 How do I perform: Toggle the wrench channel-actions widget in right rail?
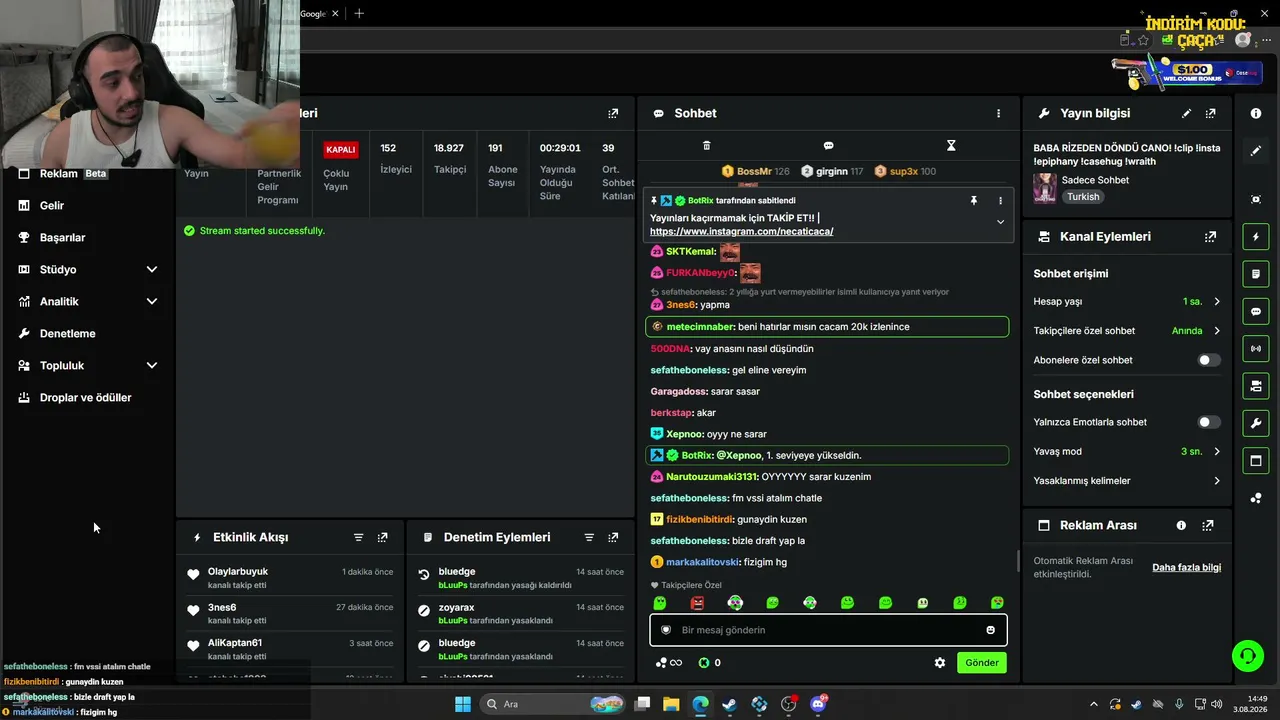(x=1256, y=423)
